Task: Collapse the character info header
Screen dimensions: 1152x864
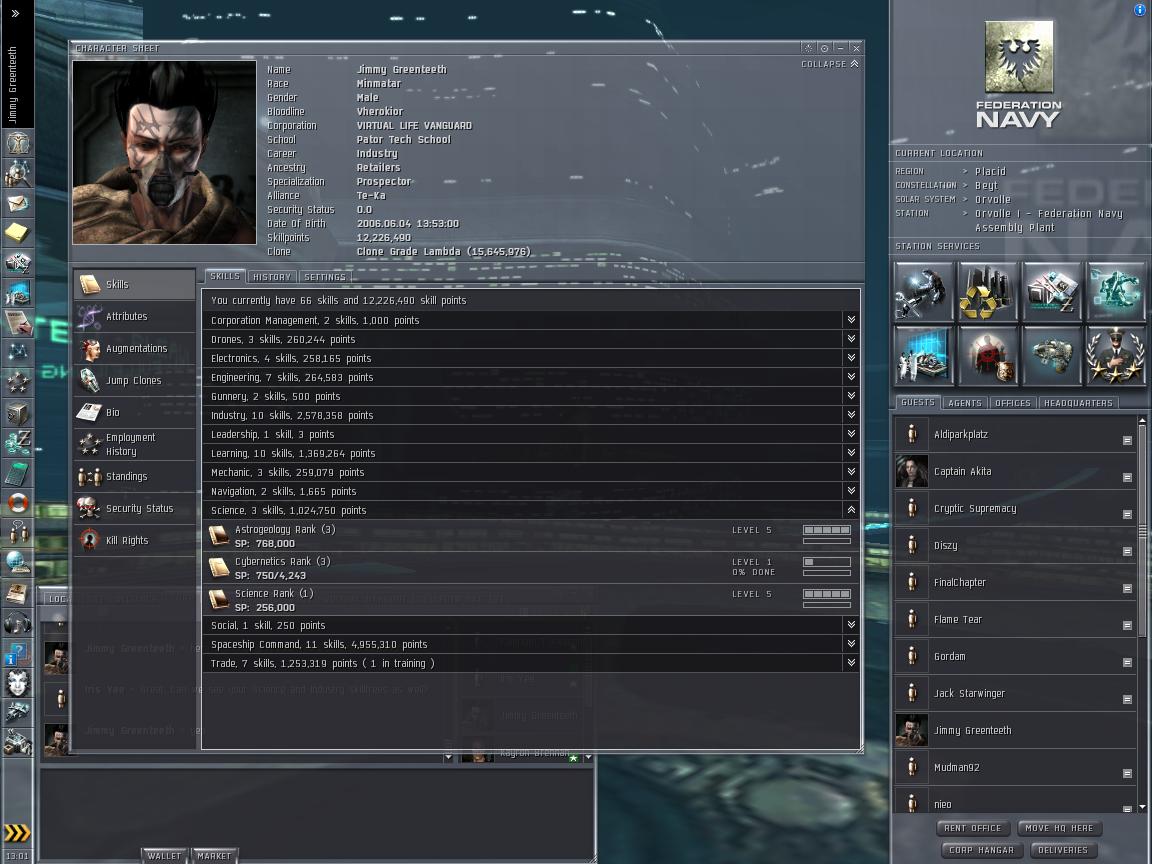Action: (x=829, y=64)
